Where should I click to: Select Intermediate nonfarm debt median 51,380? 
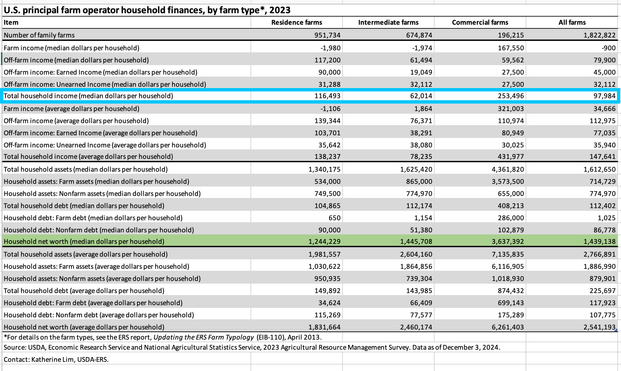[421, 230]
